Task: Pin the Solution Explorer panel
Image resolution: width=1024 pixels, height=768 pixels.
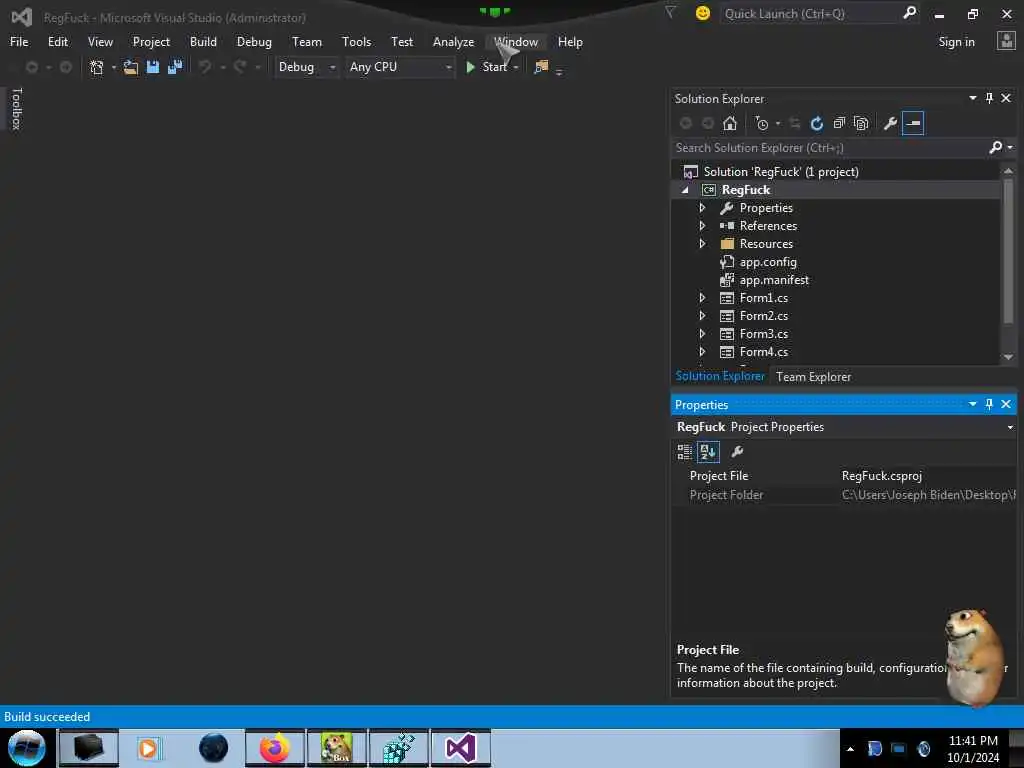Action: click(989, 98)
